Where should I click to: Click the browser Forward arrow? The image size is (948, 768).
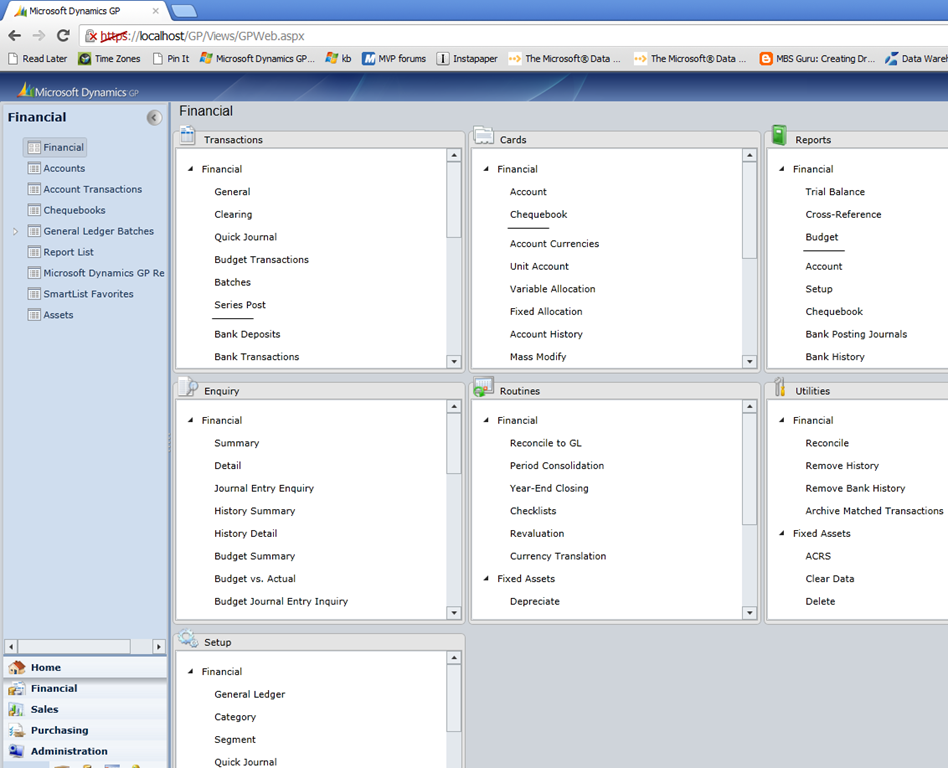(39, 36)
